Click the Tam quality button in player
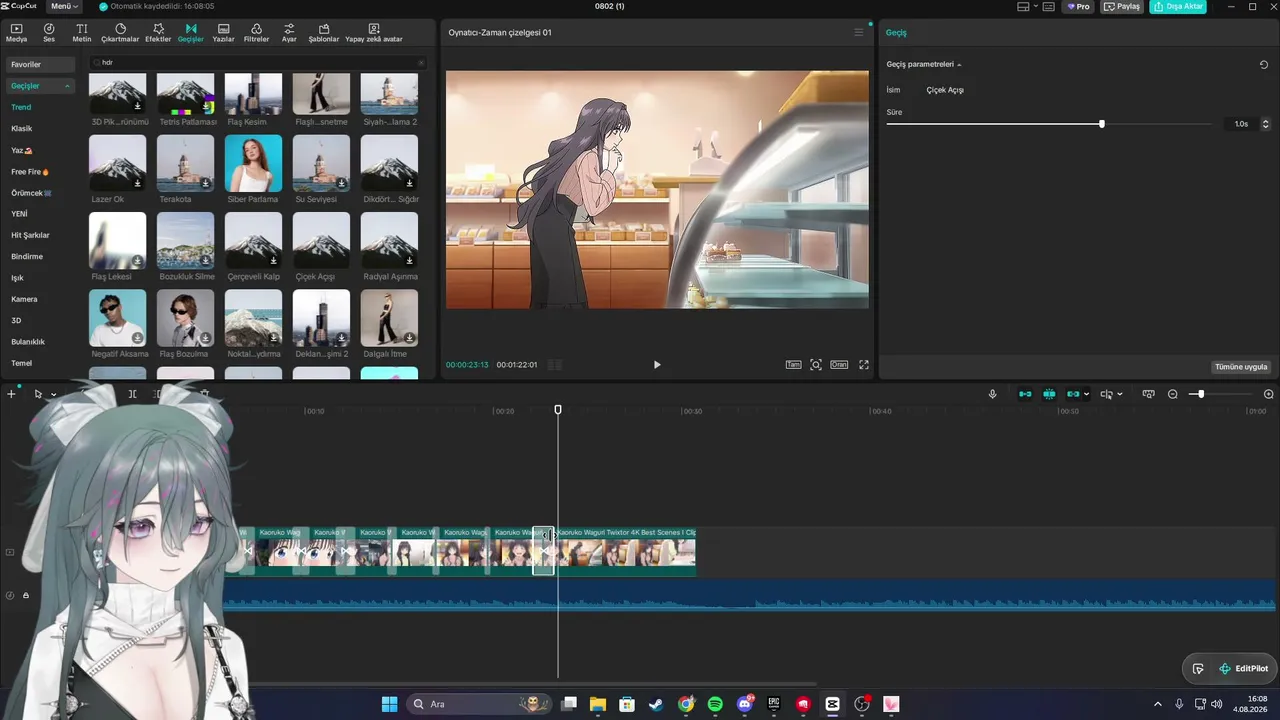The height and width of the screenshot is (720, 1280). [x=793, y=365]
